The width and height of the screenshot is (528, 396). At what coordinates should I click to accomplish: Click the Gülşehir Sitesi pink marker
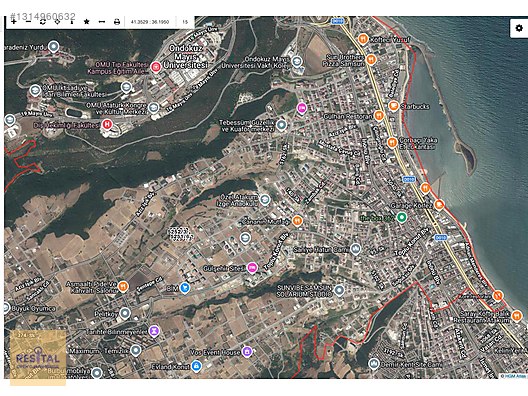point(252,268)
